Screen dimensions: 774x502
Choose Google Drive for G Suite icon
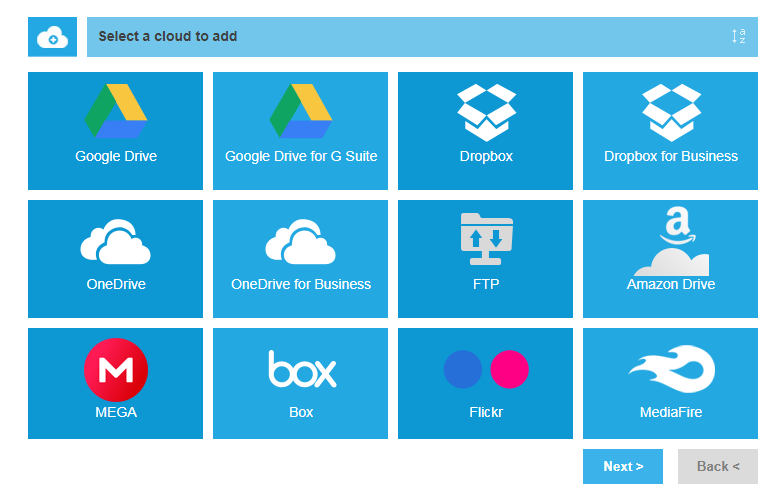tap(301, 112)
